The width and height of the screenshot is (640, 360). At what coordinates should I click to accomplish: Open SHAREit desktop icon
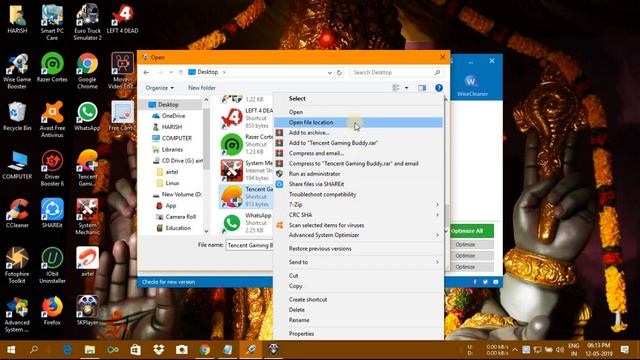52,213
